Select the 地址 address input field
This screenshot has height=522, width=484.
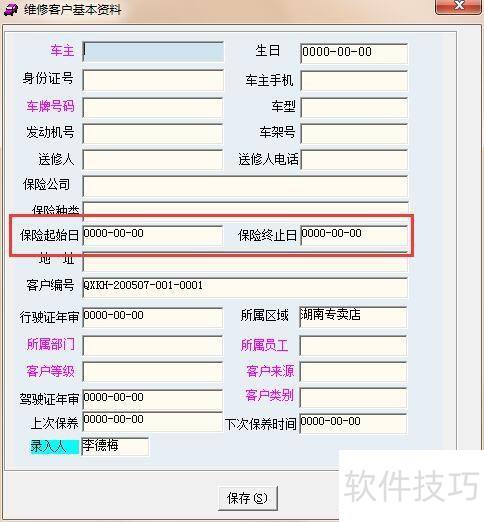point(245,262)
